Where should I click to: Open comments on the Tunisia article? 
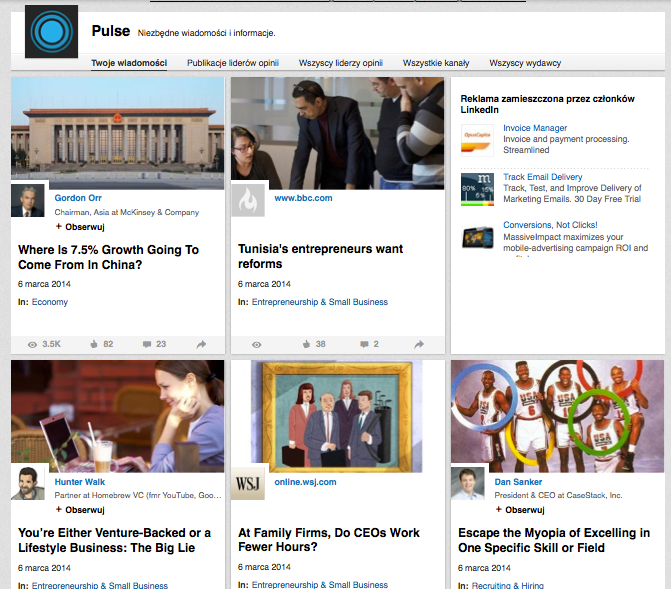tap(364, 344)
